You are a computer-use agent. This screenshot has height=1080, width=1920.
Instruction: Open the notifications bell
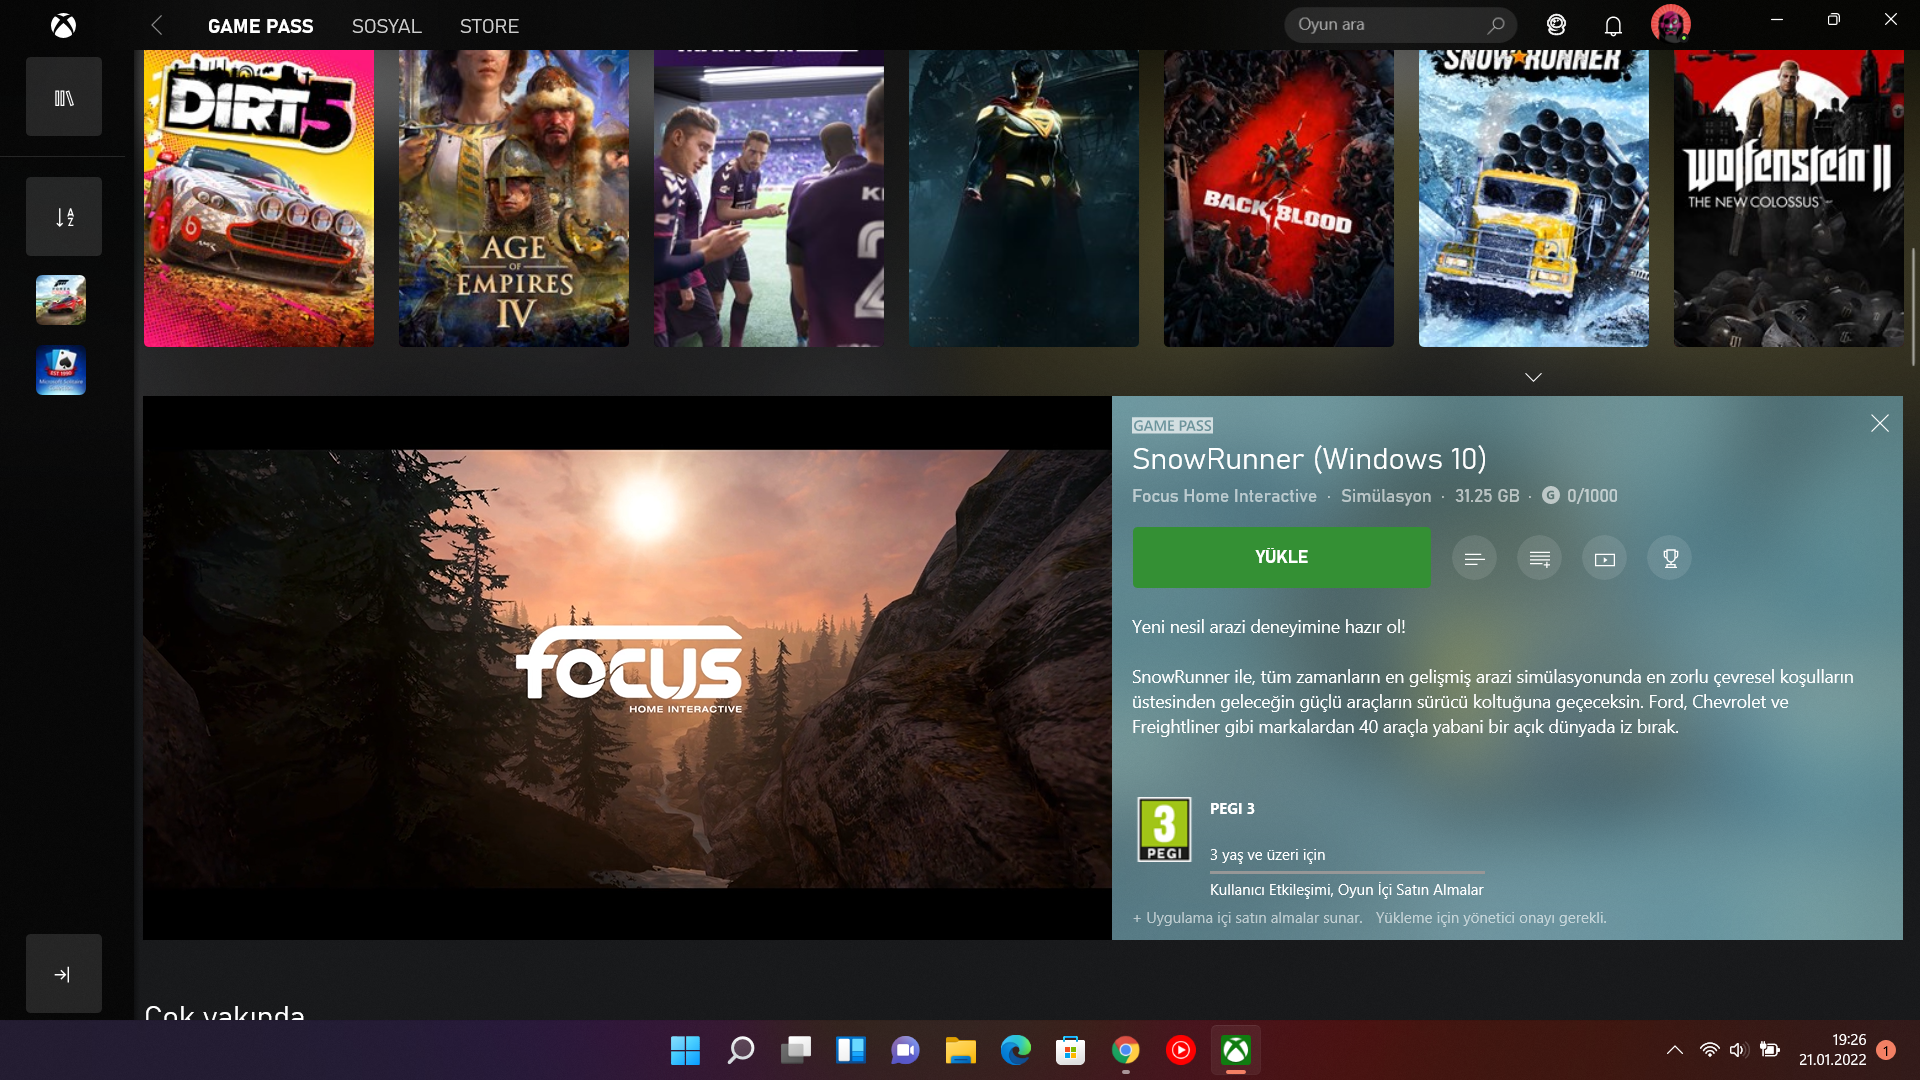pyautogui.click(x=1613, y=25)
